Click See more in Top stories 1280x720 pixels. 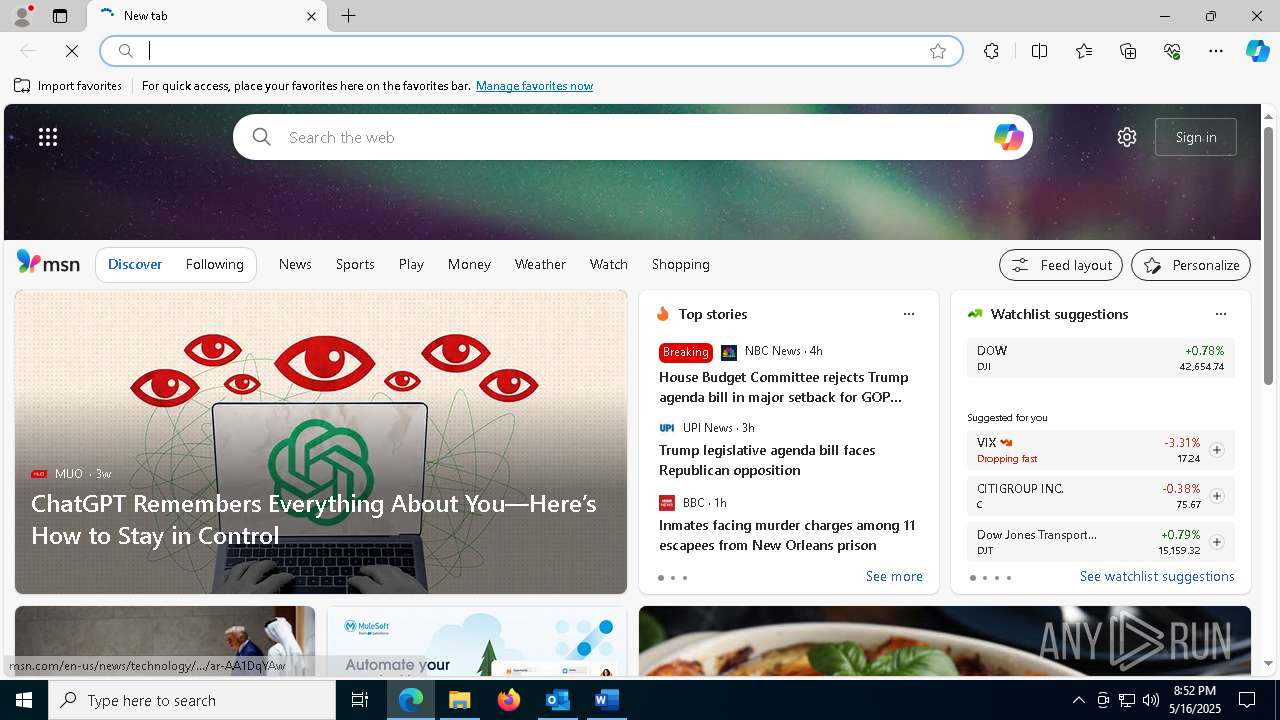coord(894,576)
